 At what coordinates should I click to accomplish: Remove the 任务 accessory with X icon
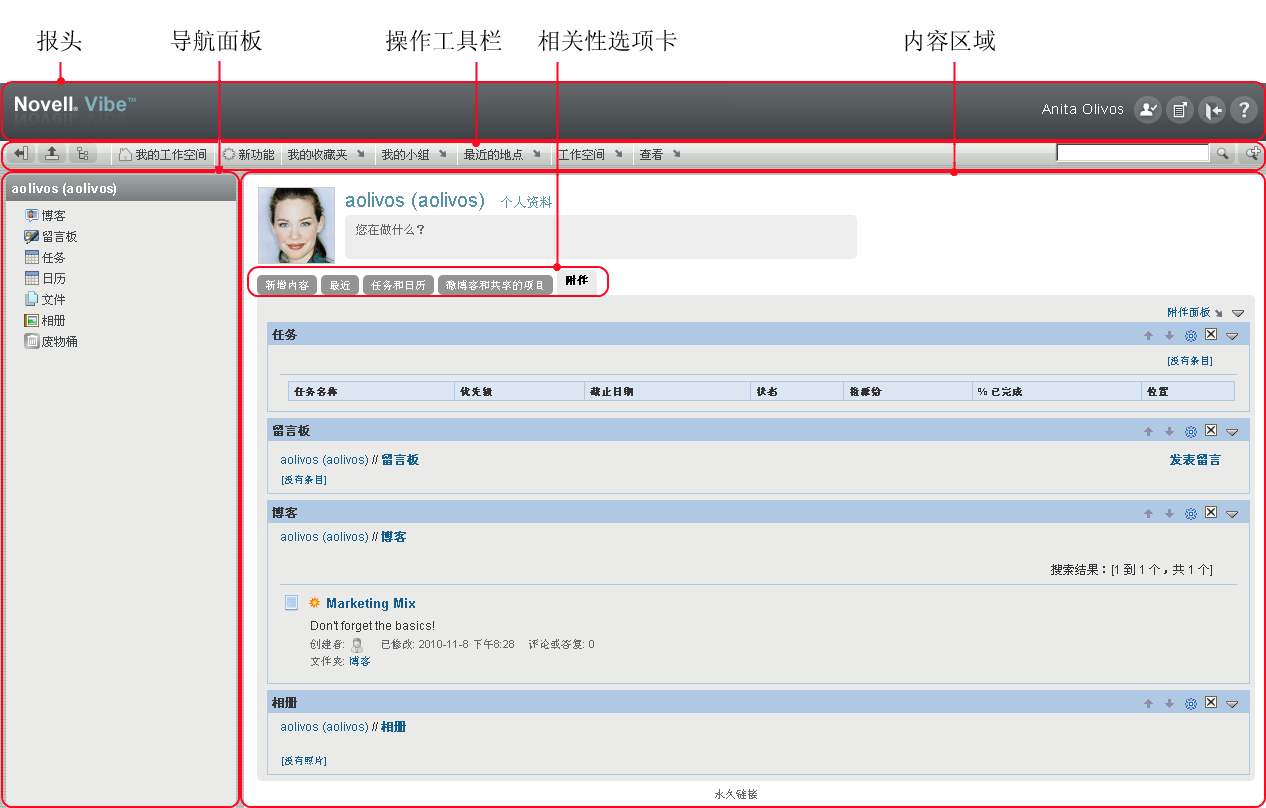1210,335
